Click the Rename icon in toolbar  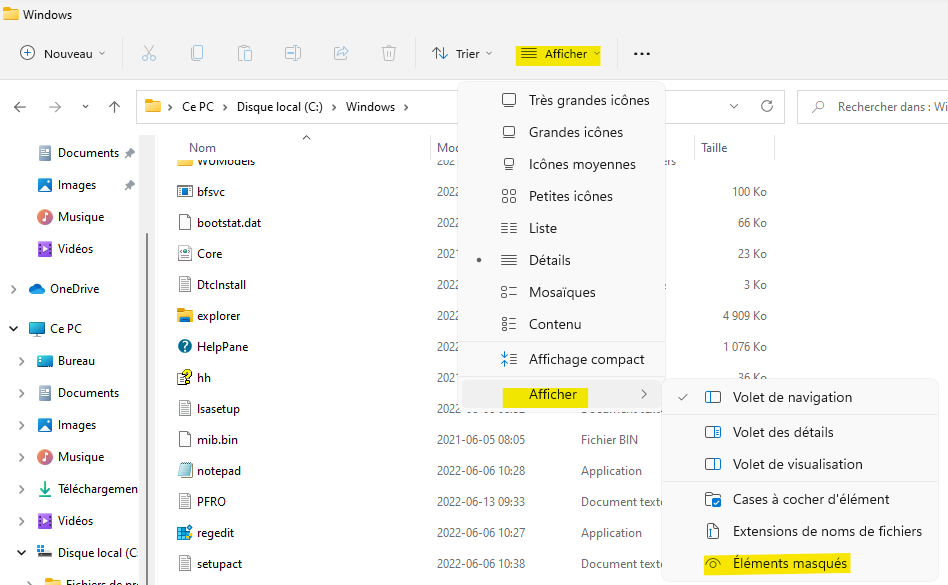[293, 53]
